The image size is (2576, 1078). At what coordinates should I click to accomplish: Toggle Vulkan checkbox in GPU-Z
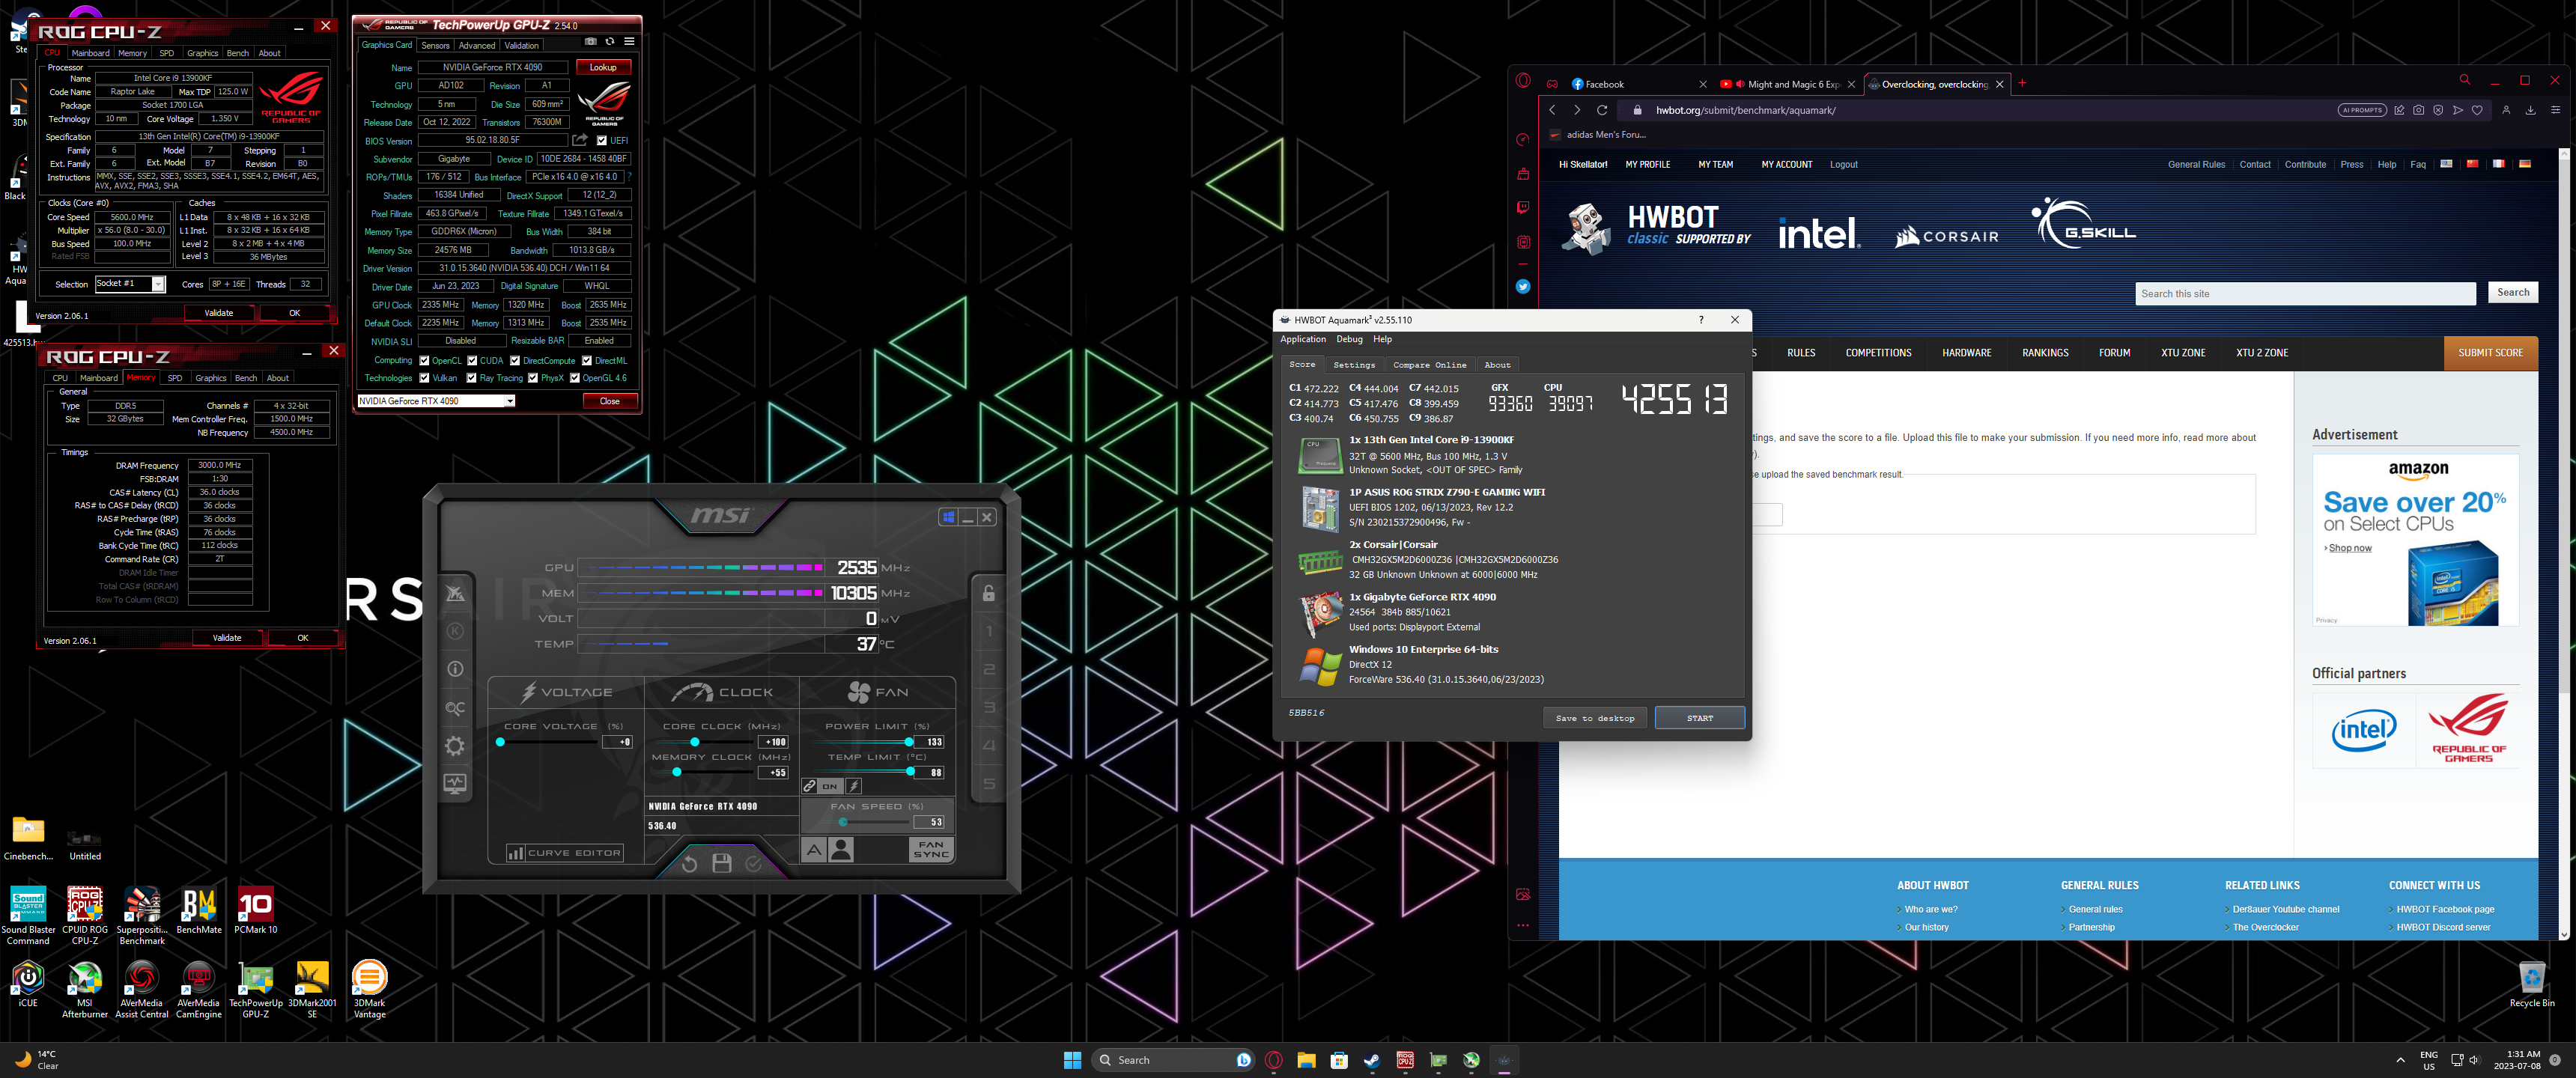[x=424, y=378]
